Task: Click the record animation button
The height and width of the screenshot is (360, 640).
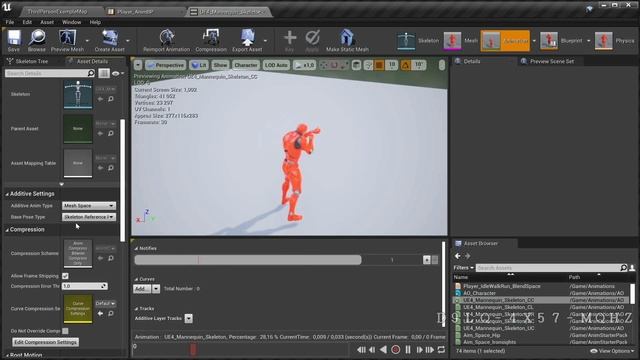Action: pos(395,349)
